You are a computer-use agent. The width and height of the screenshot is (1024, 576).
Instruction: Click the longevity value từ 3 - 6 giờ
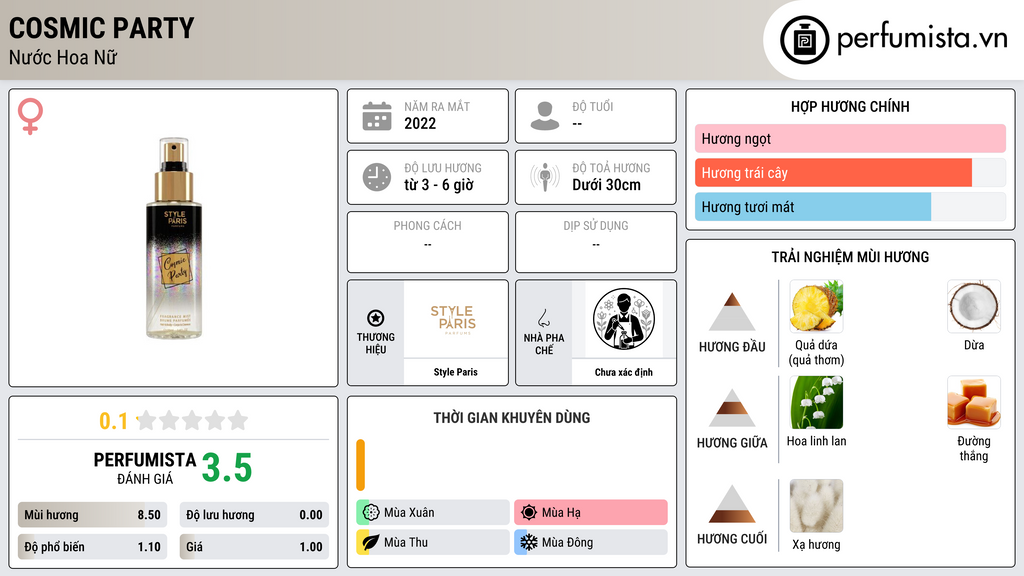click(439, 185)
